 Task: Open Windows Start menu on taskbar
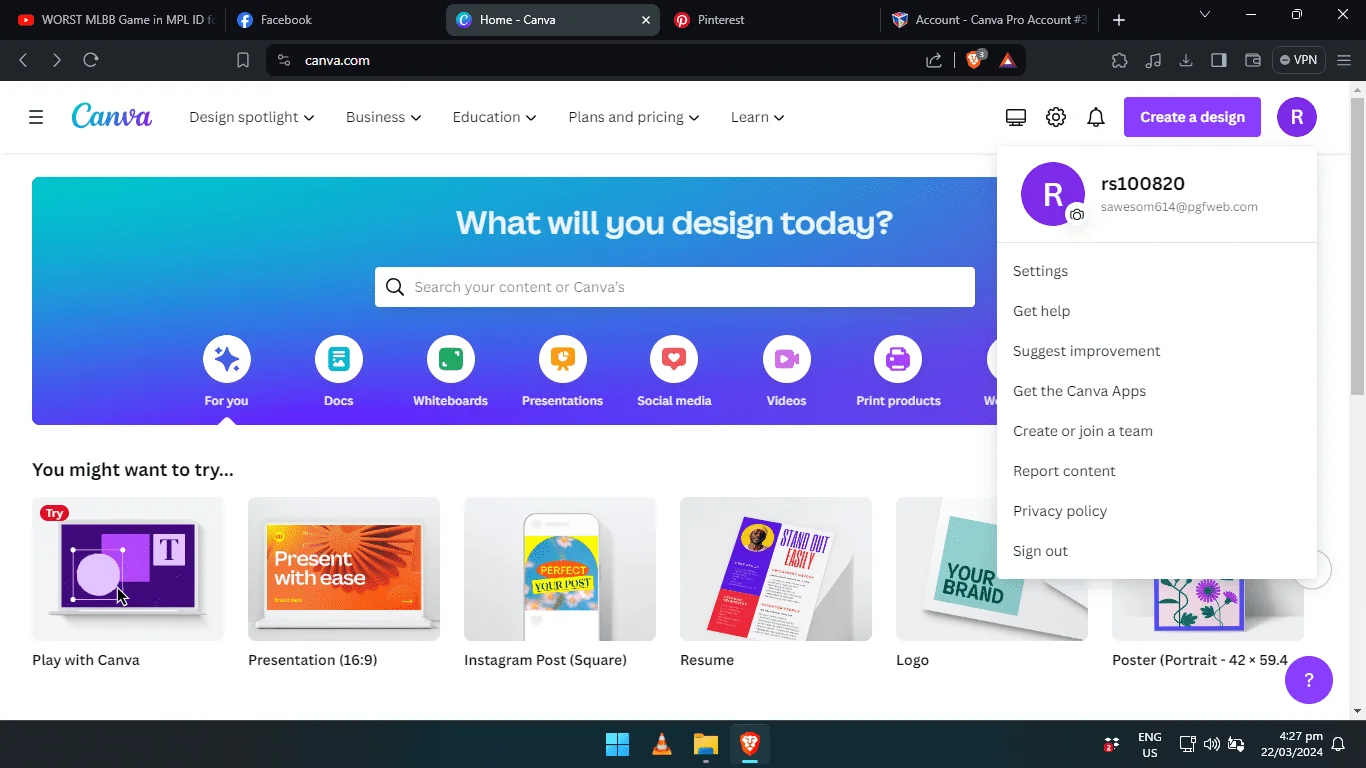click(x=617, y=744)
